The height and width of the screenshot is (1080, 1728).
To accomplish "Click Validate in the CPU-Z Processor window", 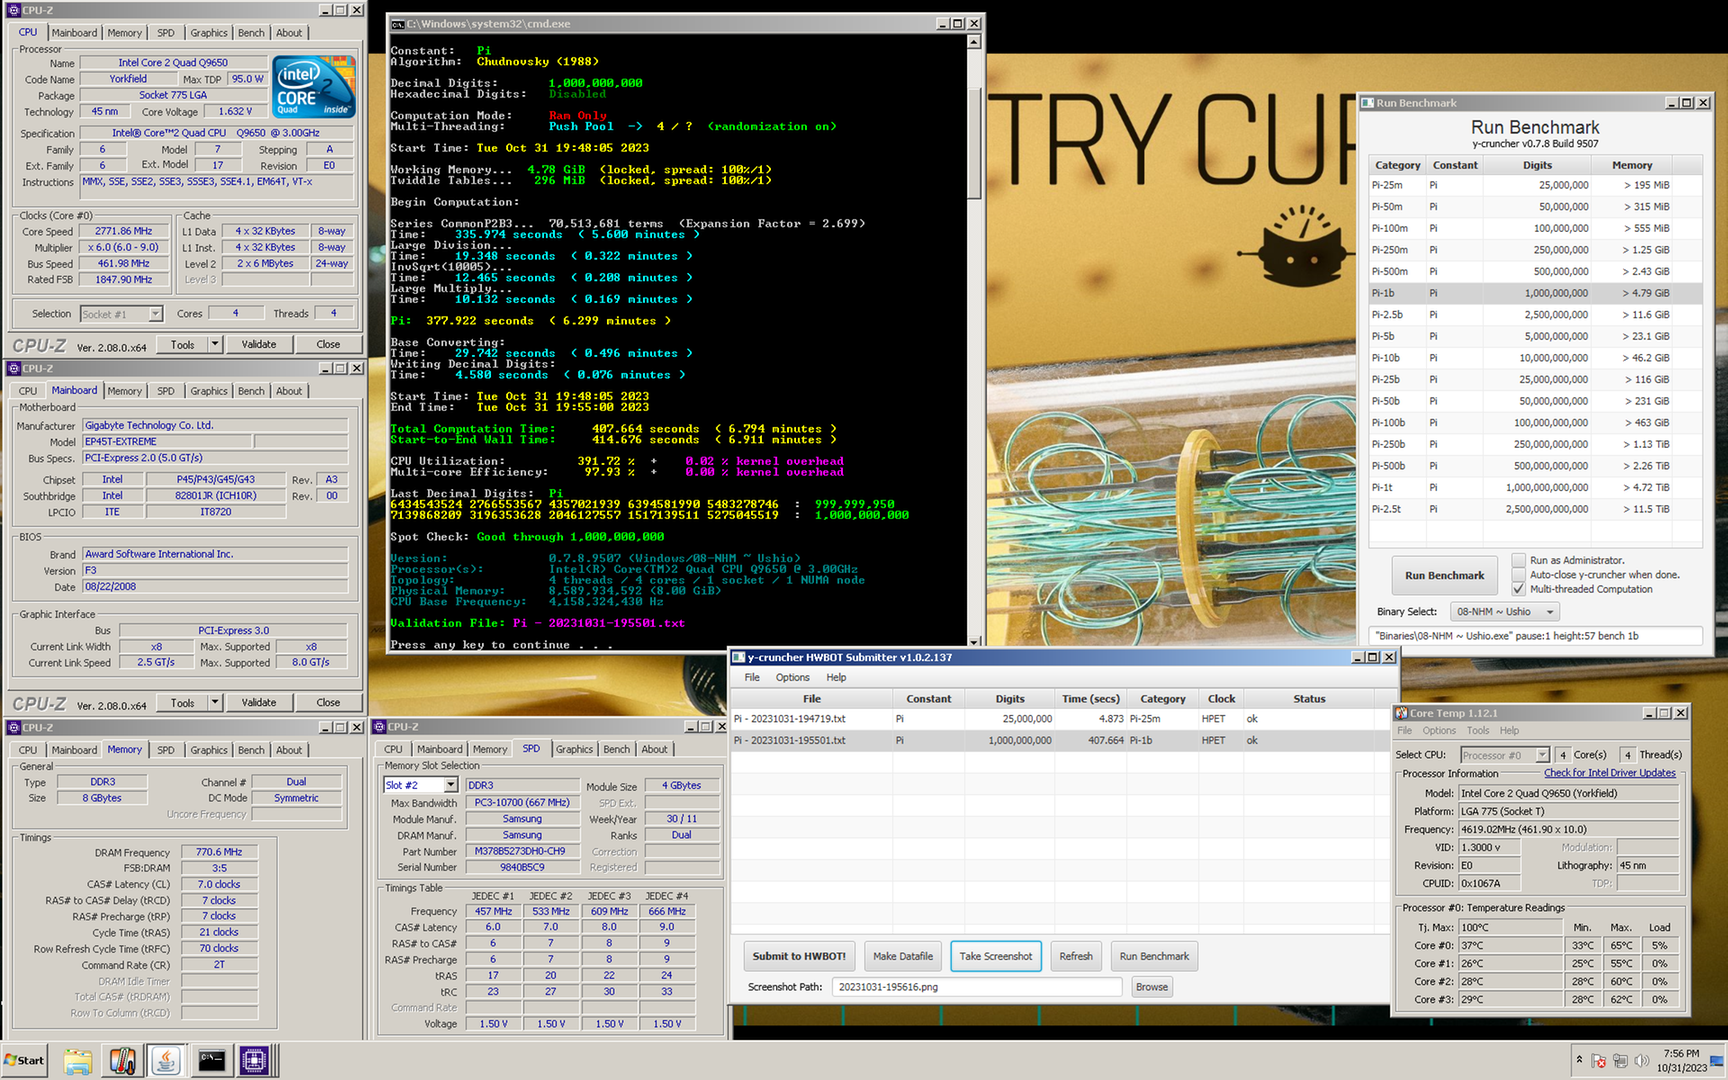I will click(259, 344).
